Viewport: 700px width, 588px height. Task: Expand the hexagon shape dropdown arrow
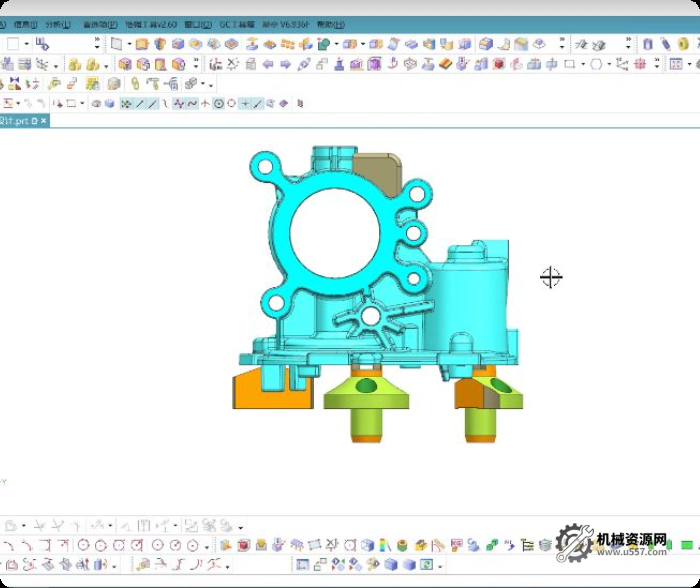tap(609, 64)
